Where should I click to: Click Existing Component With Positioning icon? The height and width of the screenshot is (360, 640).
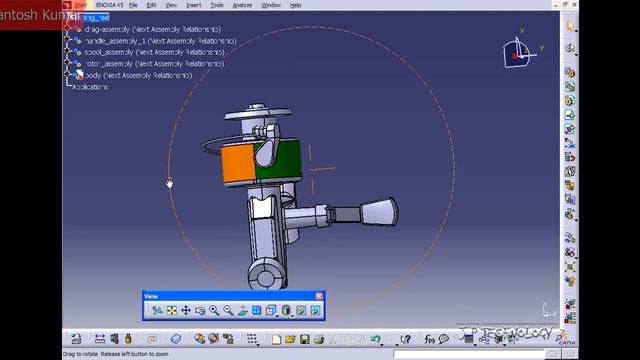pos(570,129)
